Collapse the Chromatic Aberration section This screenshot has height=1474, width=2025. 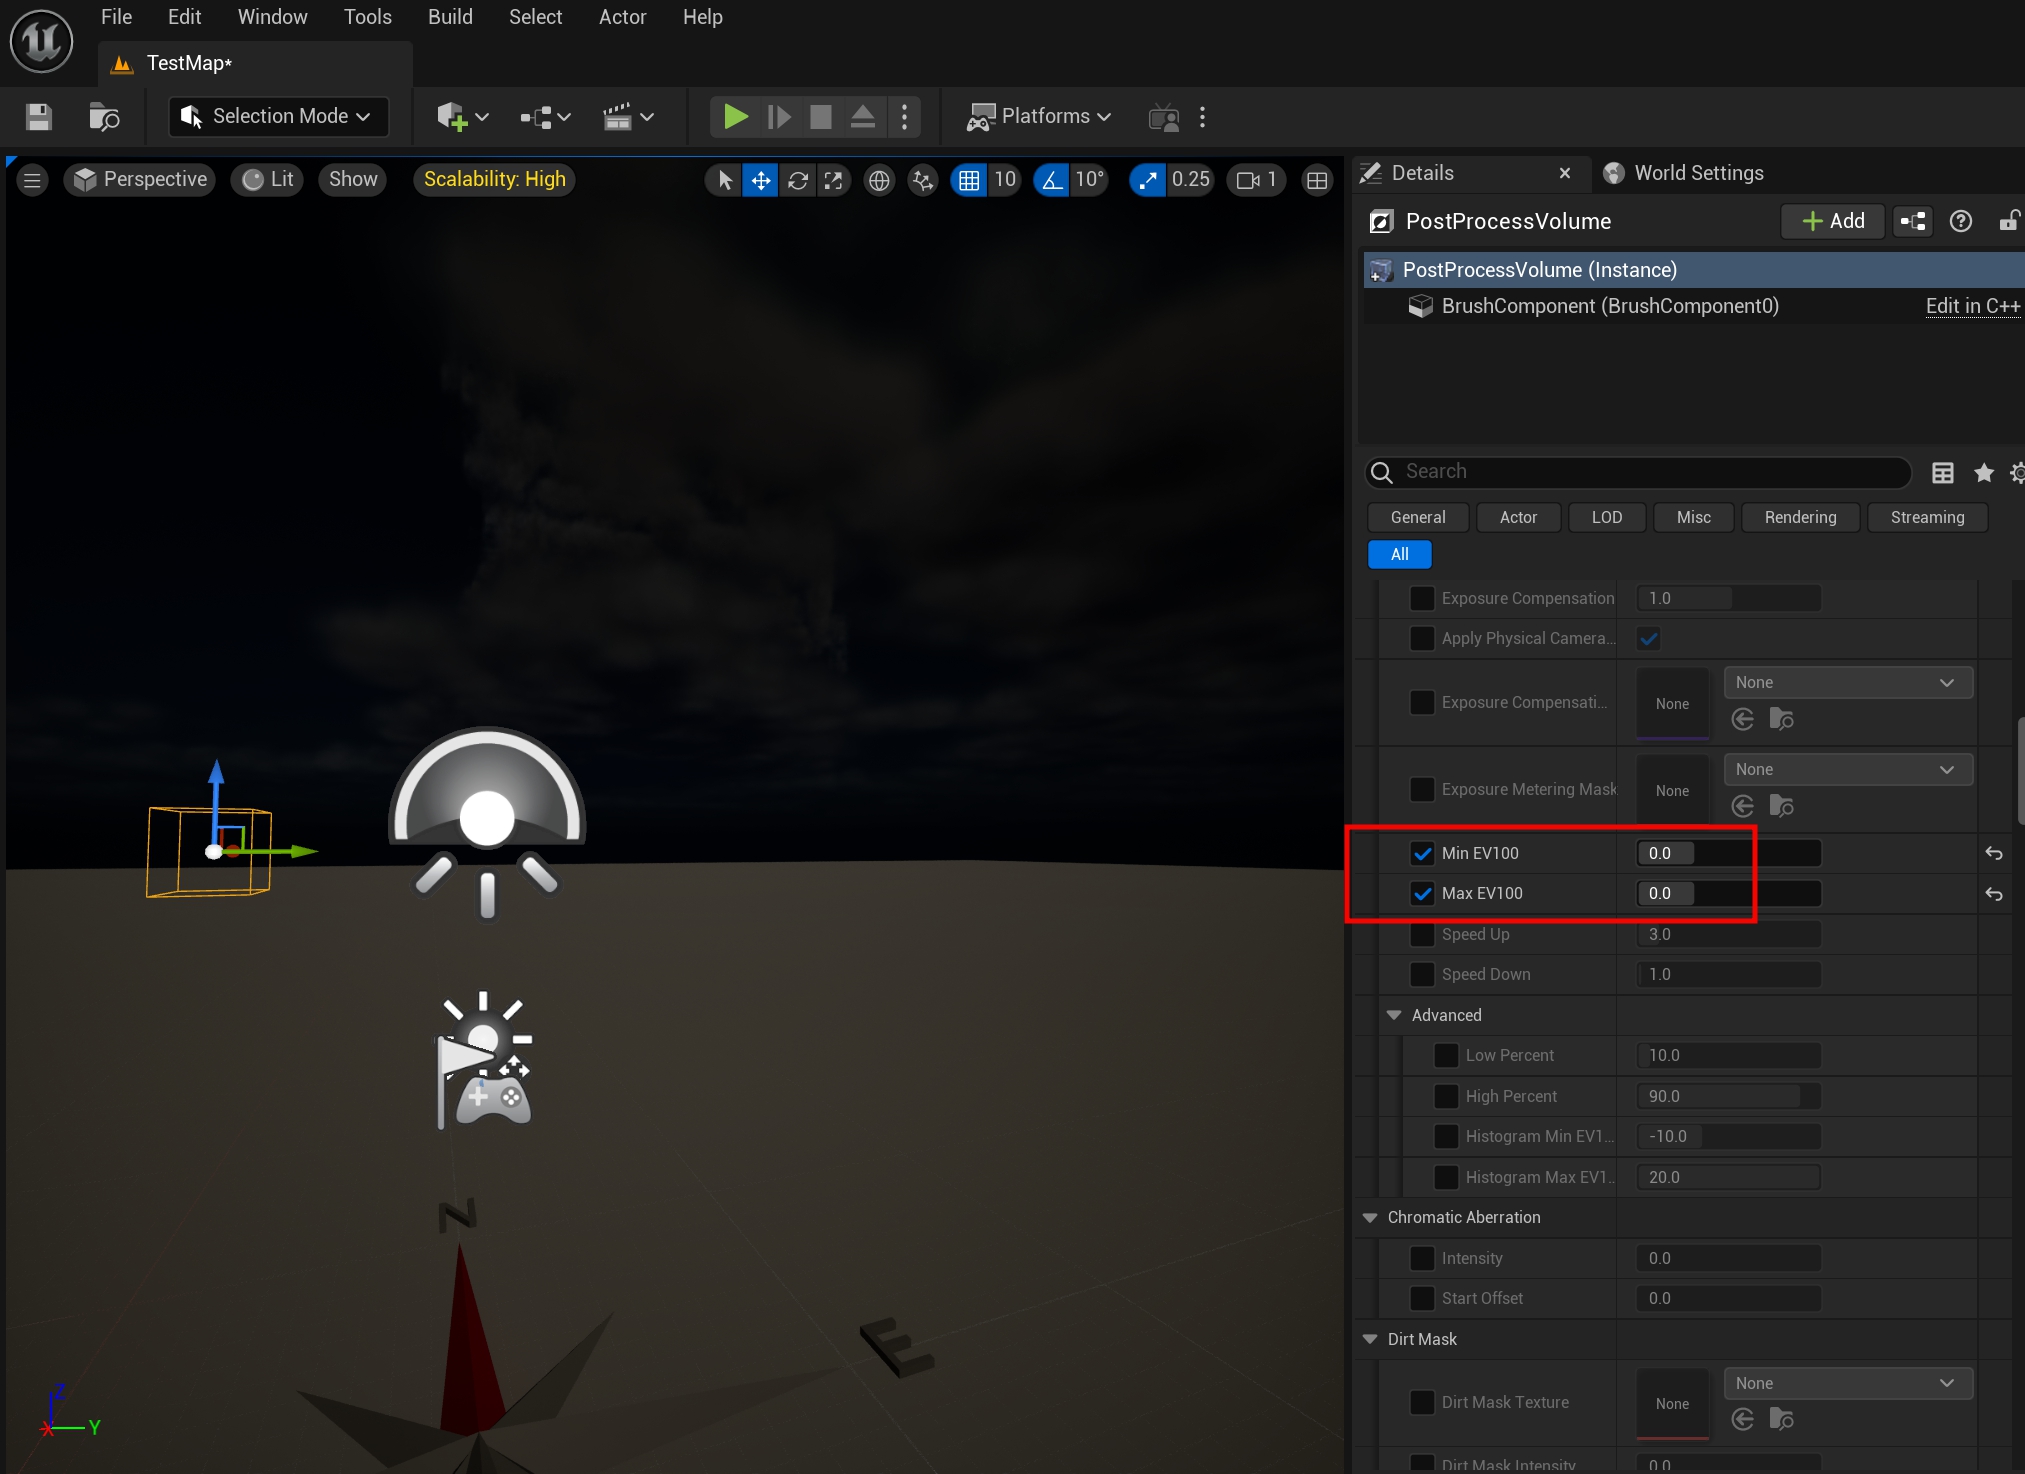coord(1370,1217)
